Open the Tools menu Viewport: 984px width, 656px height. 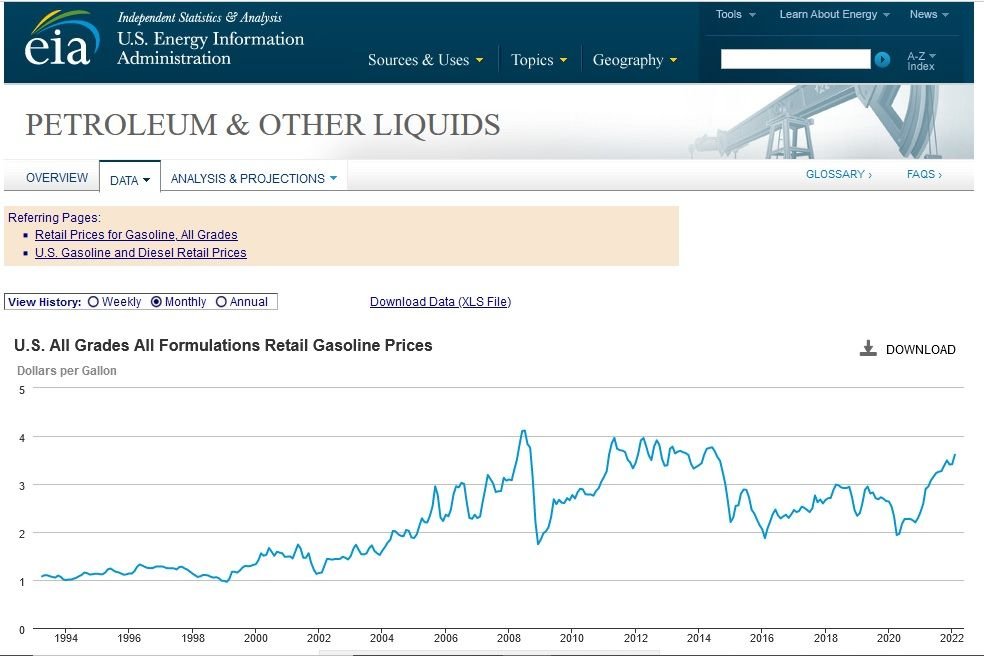(735, 14)
